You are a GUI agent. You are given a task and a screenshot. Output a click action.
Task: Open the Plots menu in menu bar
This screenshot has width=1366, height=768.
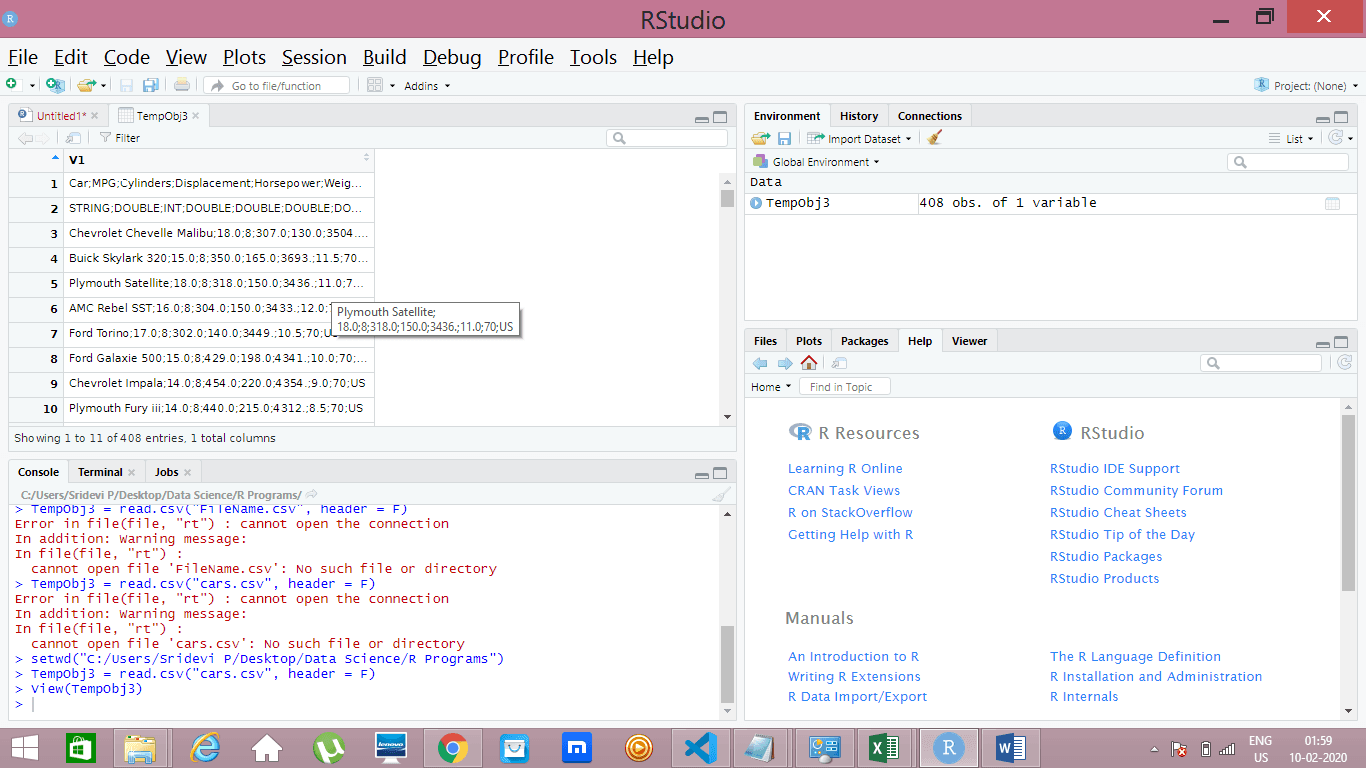coord(244,57)
